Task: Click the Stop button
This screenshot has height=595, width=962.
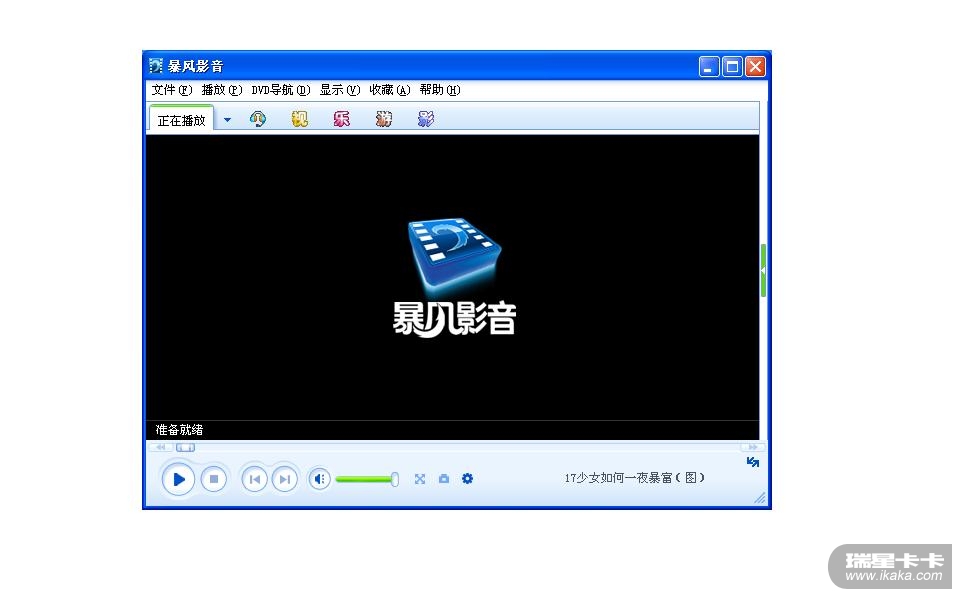Action: (x=214, y=479)
